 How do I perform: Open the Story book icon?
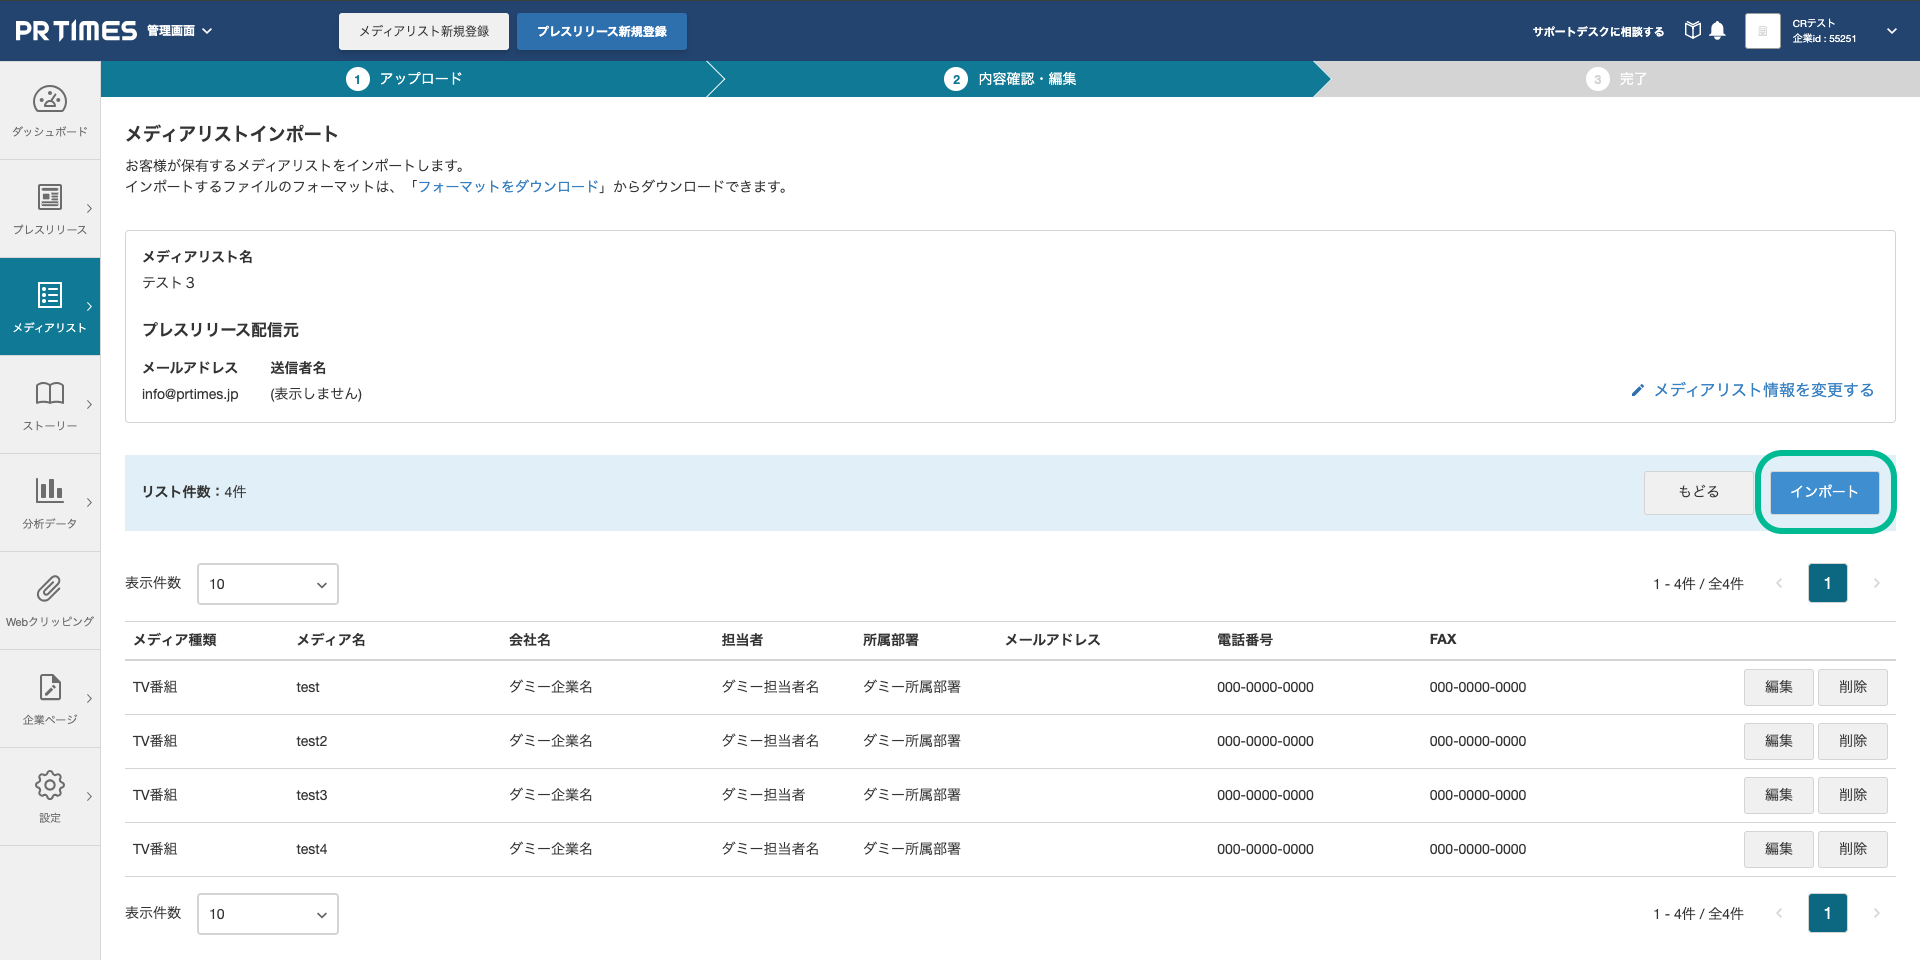(x=50, y=393)
